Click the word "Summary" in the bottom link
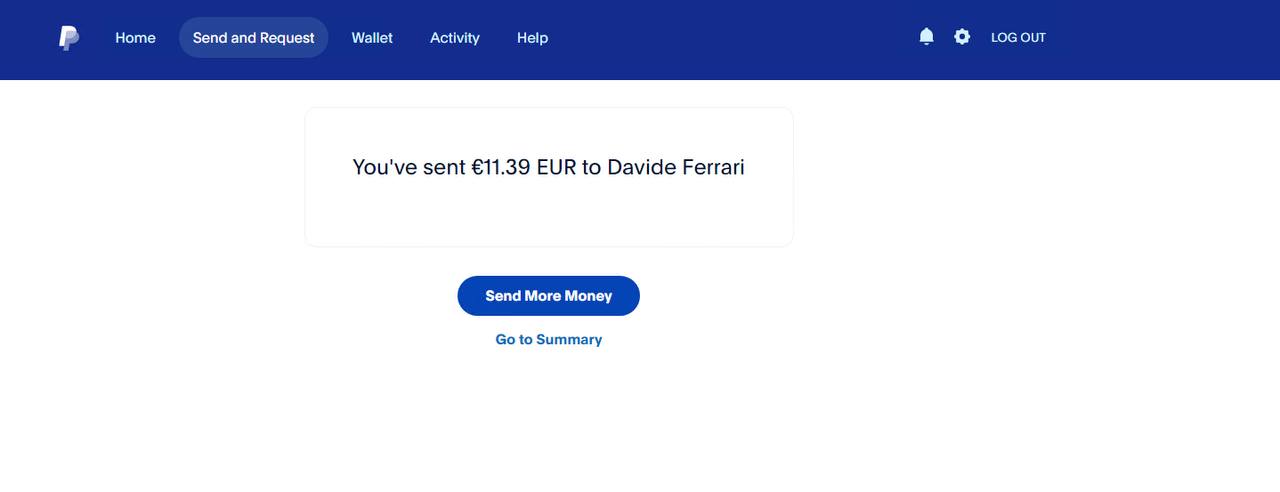1280x492 pixels. tap(569, 340)
